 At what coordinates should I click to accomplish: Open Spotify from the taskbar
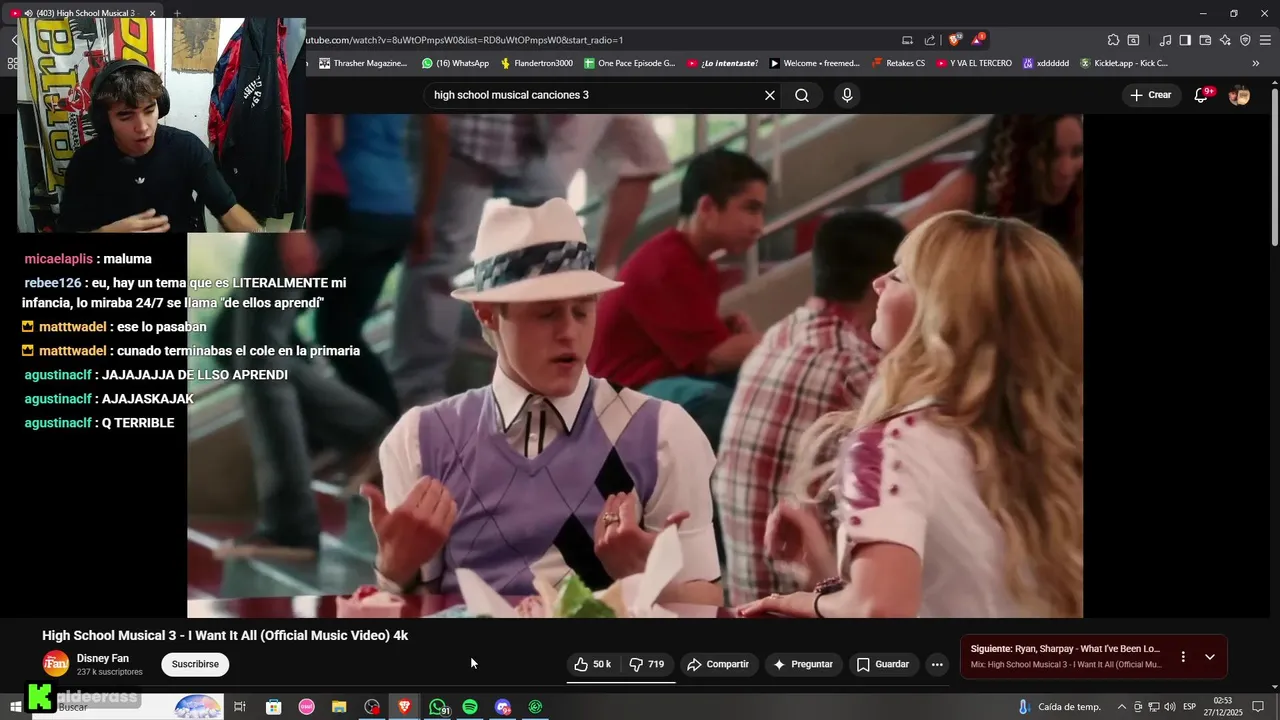click(470, 707)
